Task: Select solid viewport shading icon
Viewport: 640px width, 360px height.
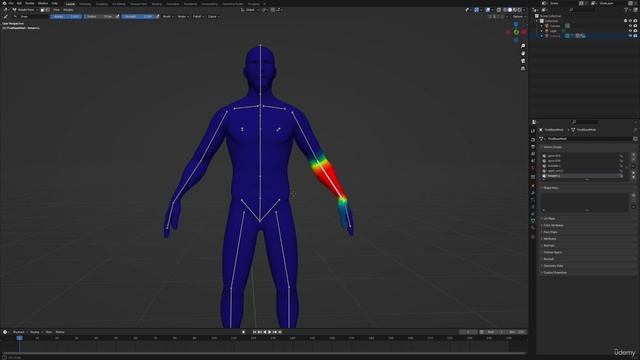Action: click(x=510, y=10)
